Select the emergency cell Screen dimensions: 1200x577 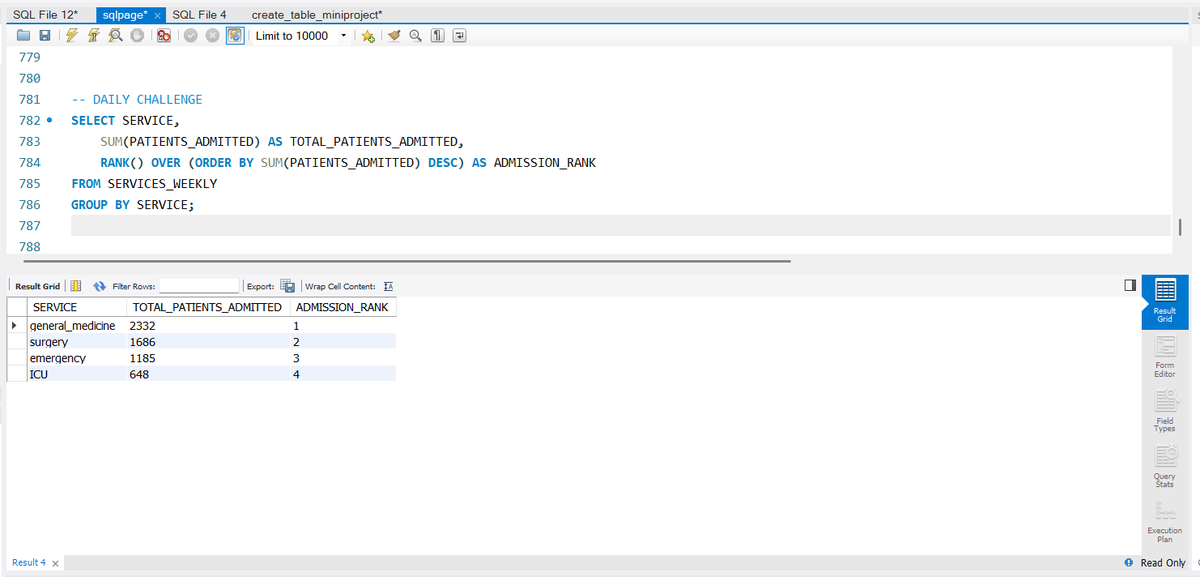[75, 358]
